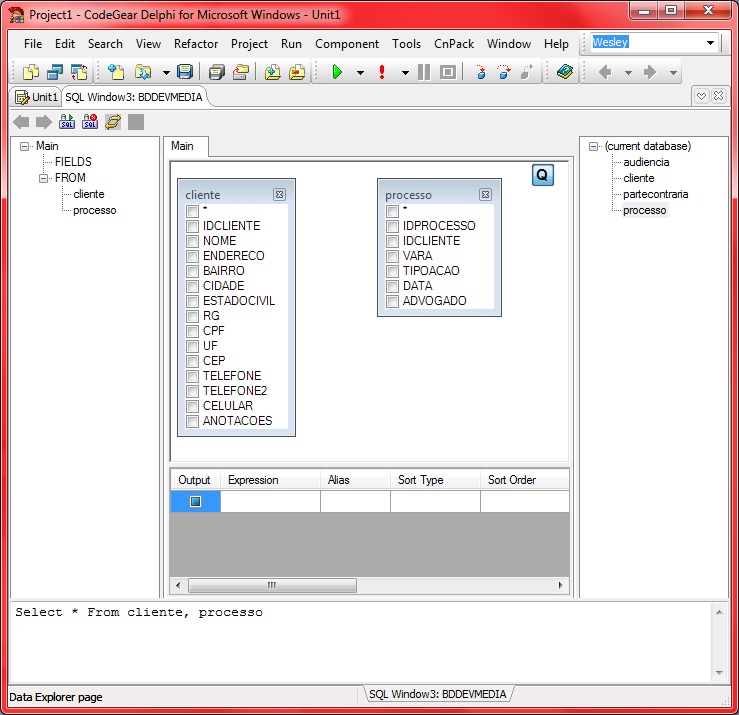Screen dimensions: 739x715
Task: Open the Wesley layout dropdown
Action: [711, 43]
